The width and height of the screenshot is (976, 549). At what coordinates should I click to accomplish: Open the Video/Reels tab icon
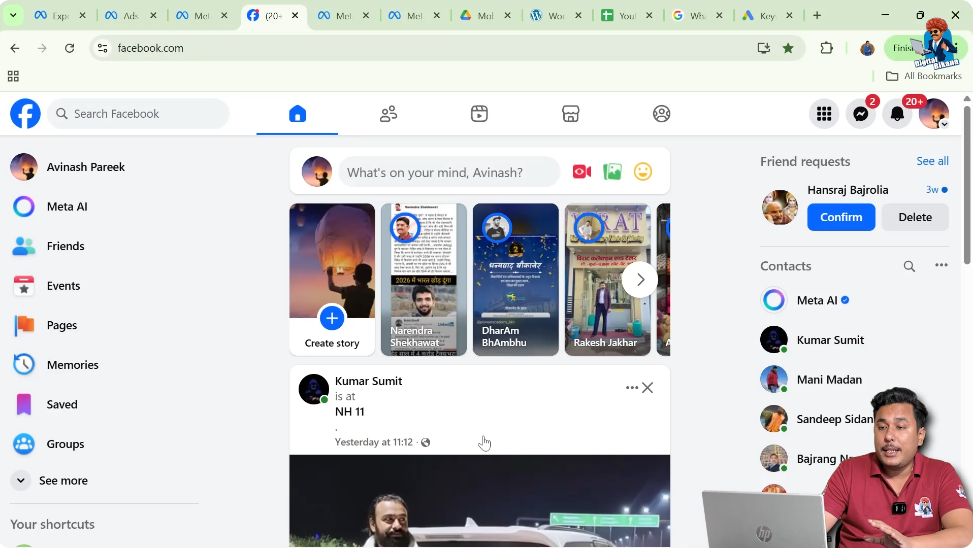pyautogui.click(x=479, y=114)
